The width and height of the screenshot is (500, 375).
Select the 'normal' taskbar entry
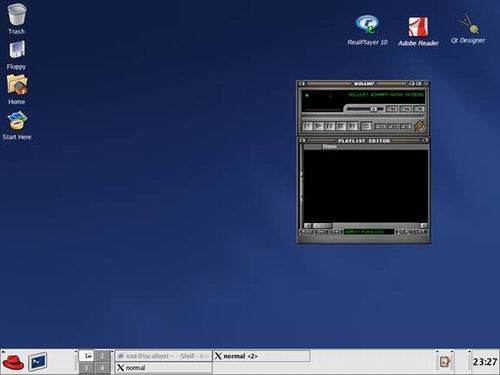pos(164,368)
